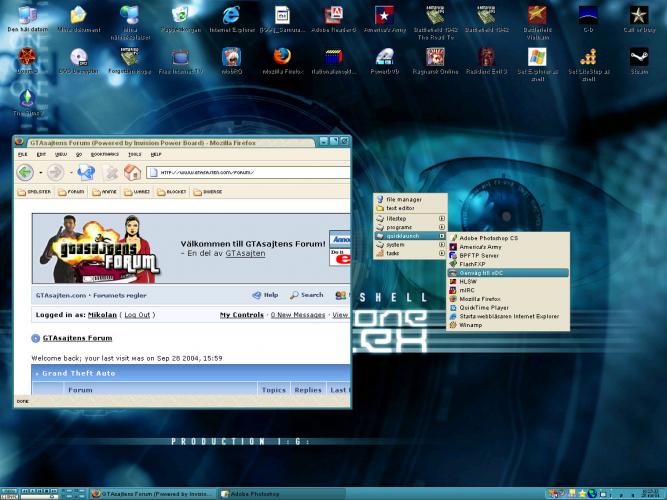Screen dimensions: 667x500
Task: Open the Adobe Reader 6 desktop icon
Action: coord(336,16)
